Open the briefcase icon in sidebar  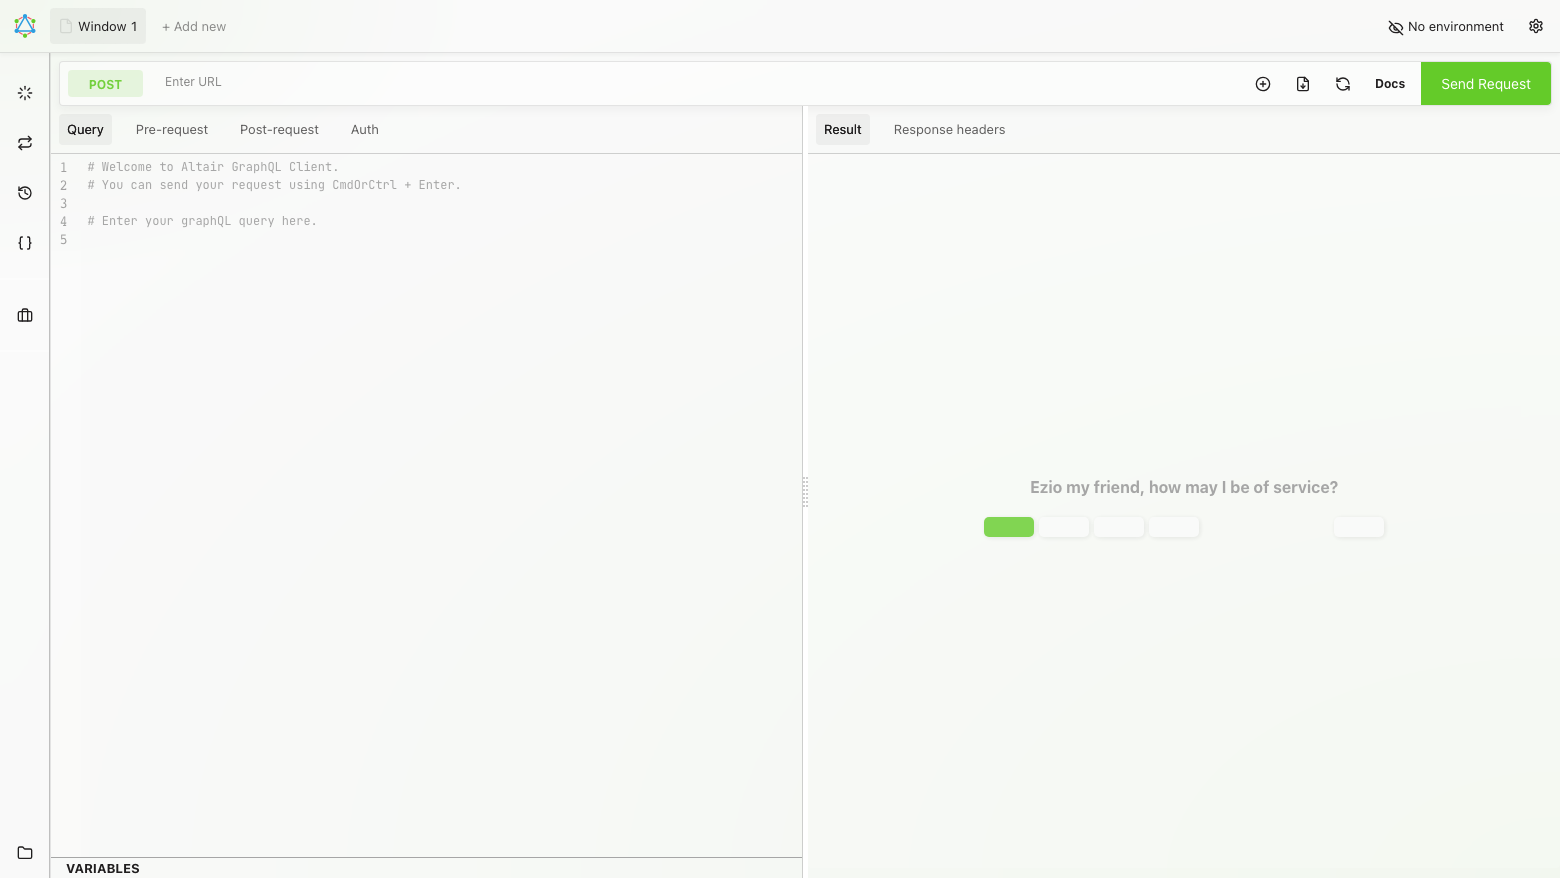click(x=25, y=316)
